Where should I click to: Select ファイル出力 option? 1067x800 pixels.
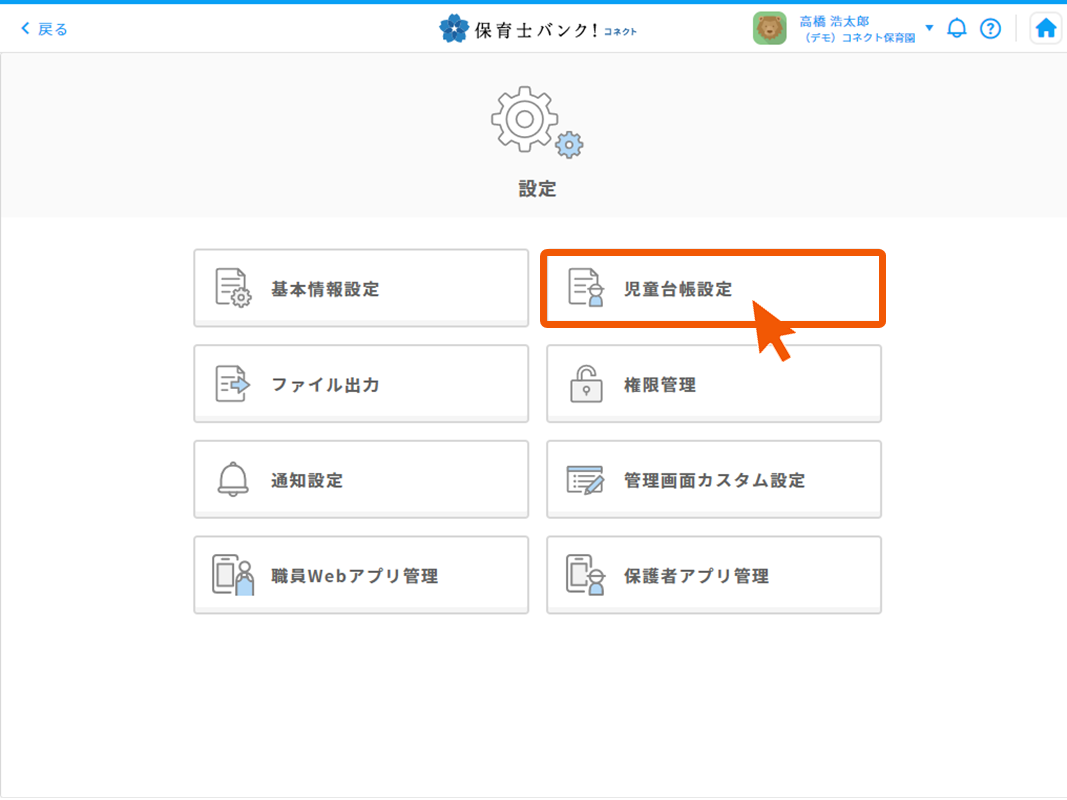[361, 385]
